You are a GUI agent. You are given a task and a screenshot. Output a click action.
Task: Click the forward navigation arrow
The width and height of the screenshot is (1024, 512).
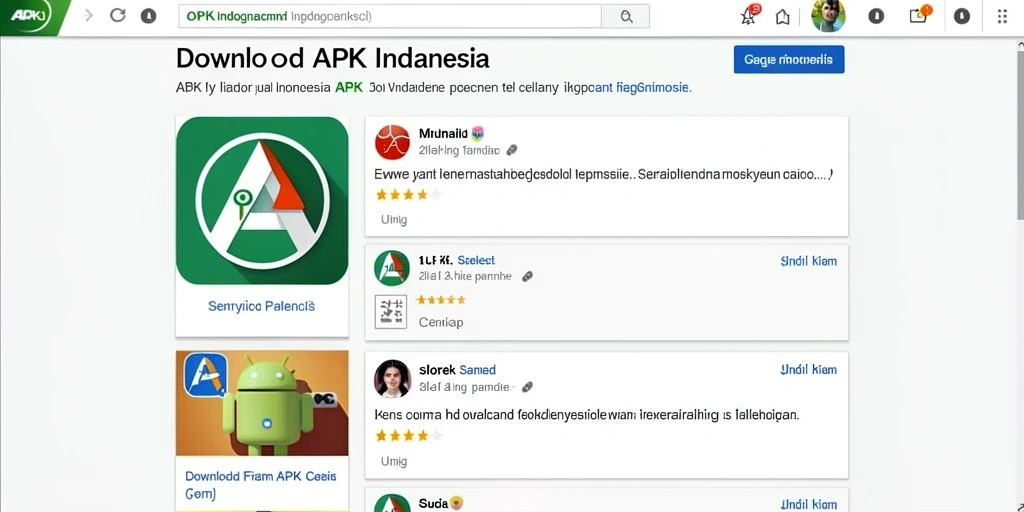(x=89, y=16)
